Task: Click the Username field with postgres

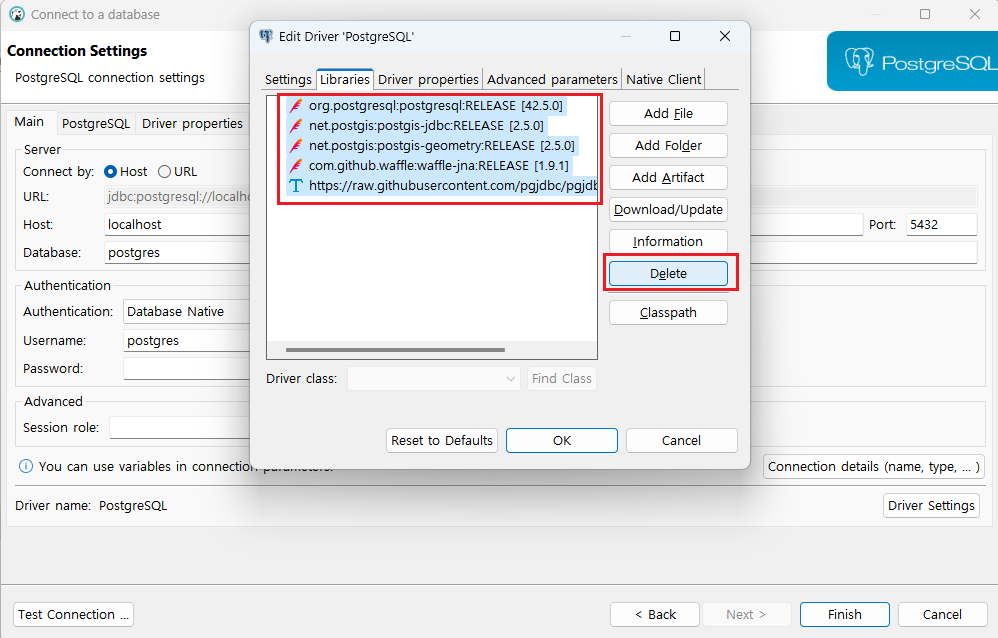Action: pyautogui.click(x=187, y=341)
